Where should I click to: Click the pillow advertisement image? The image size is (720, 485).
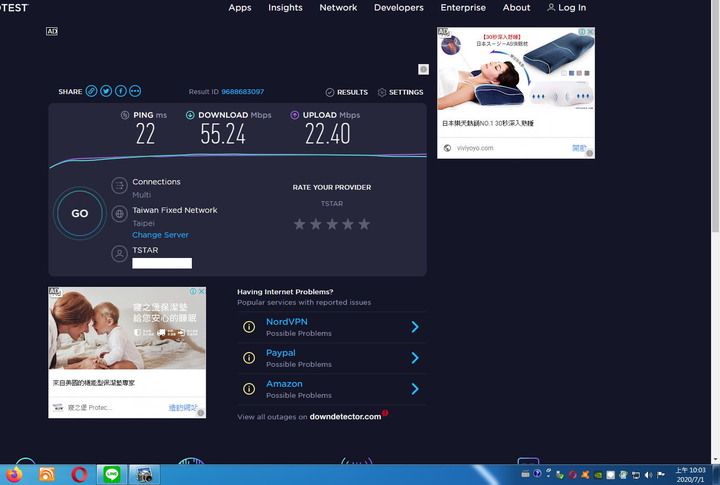(x=516, y=68)
